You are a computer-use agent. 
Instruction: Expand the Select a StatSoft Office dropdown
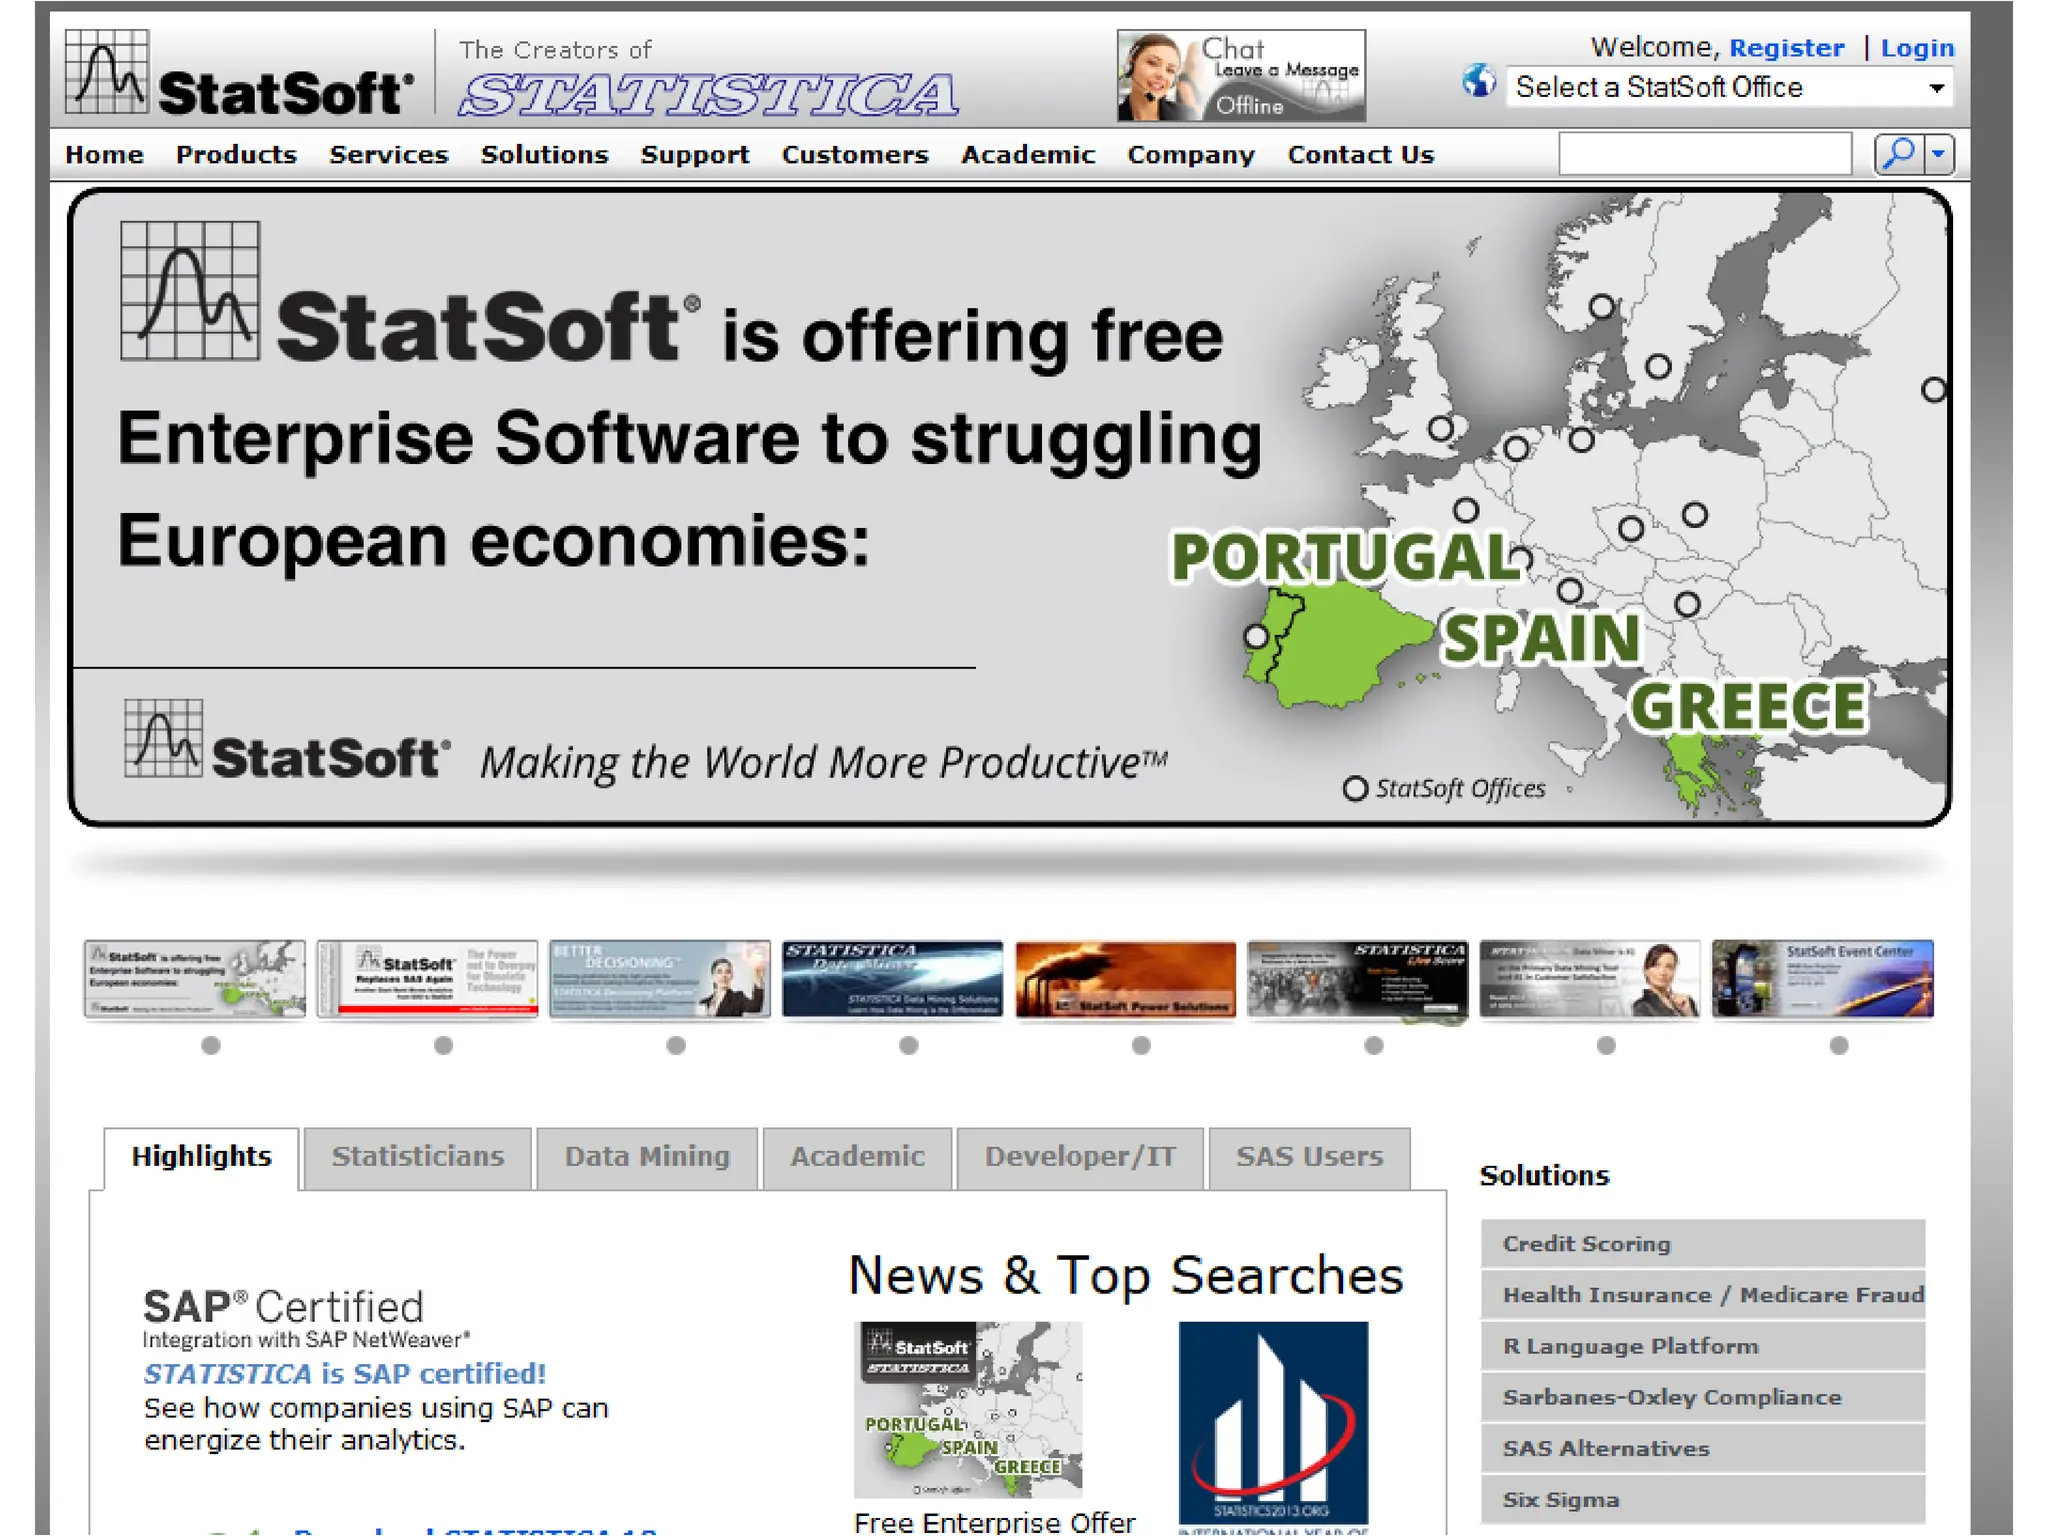[x=1728, y=88]
